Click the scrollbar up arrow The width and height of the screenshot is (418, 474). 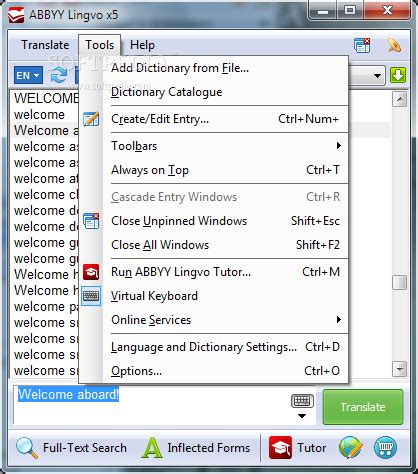coord(400,99)
